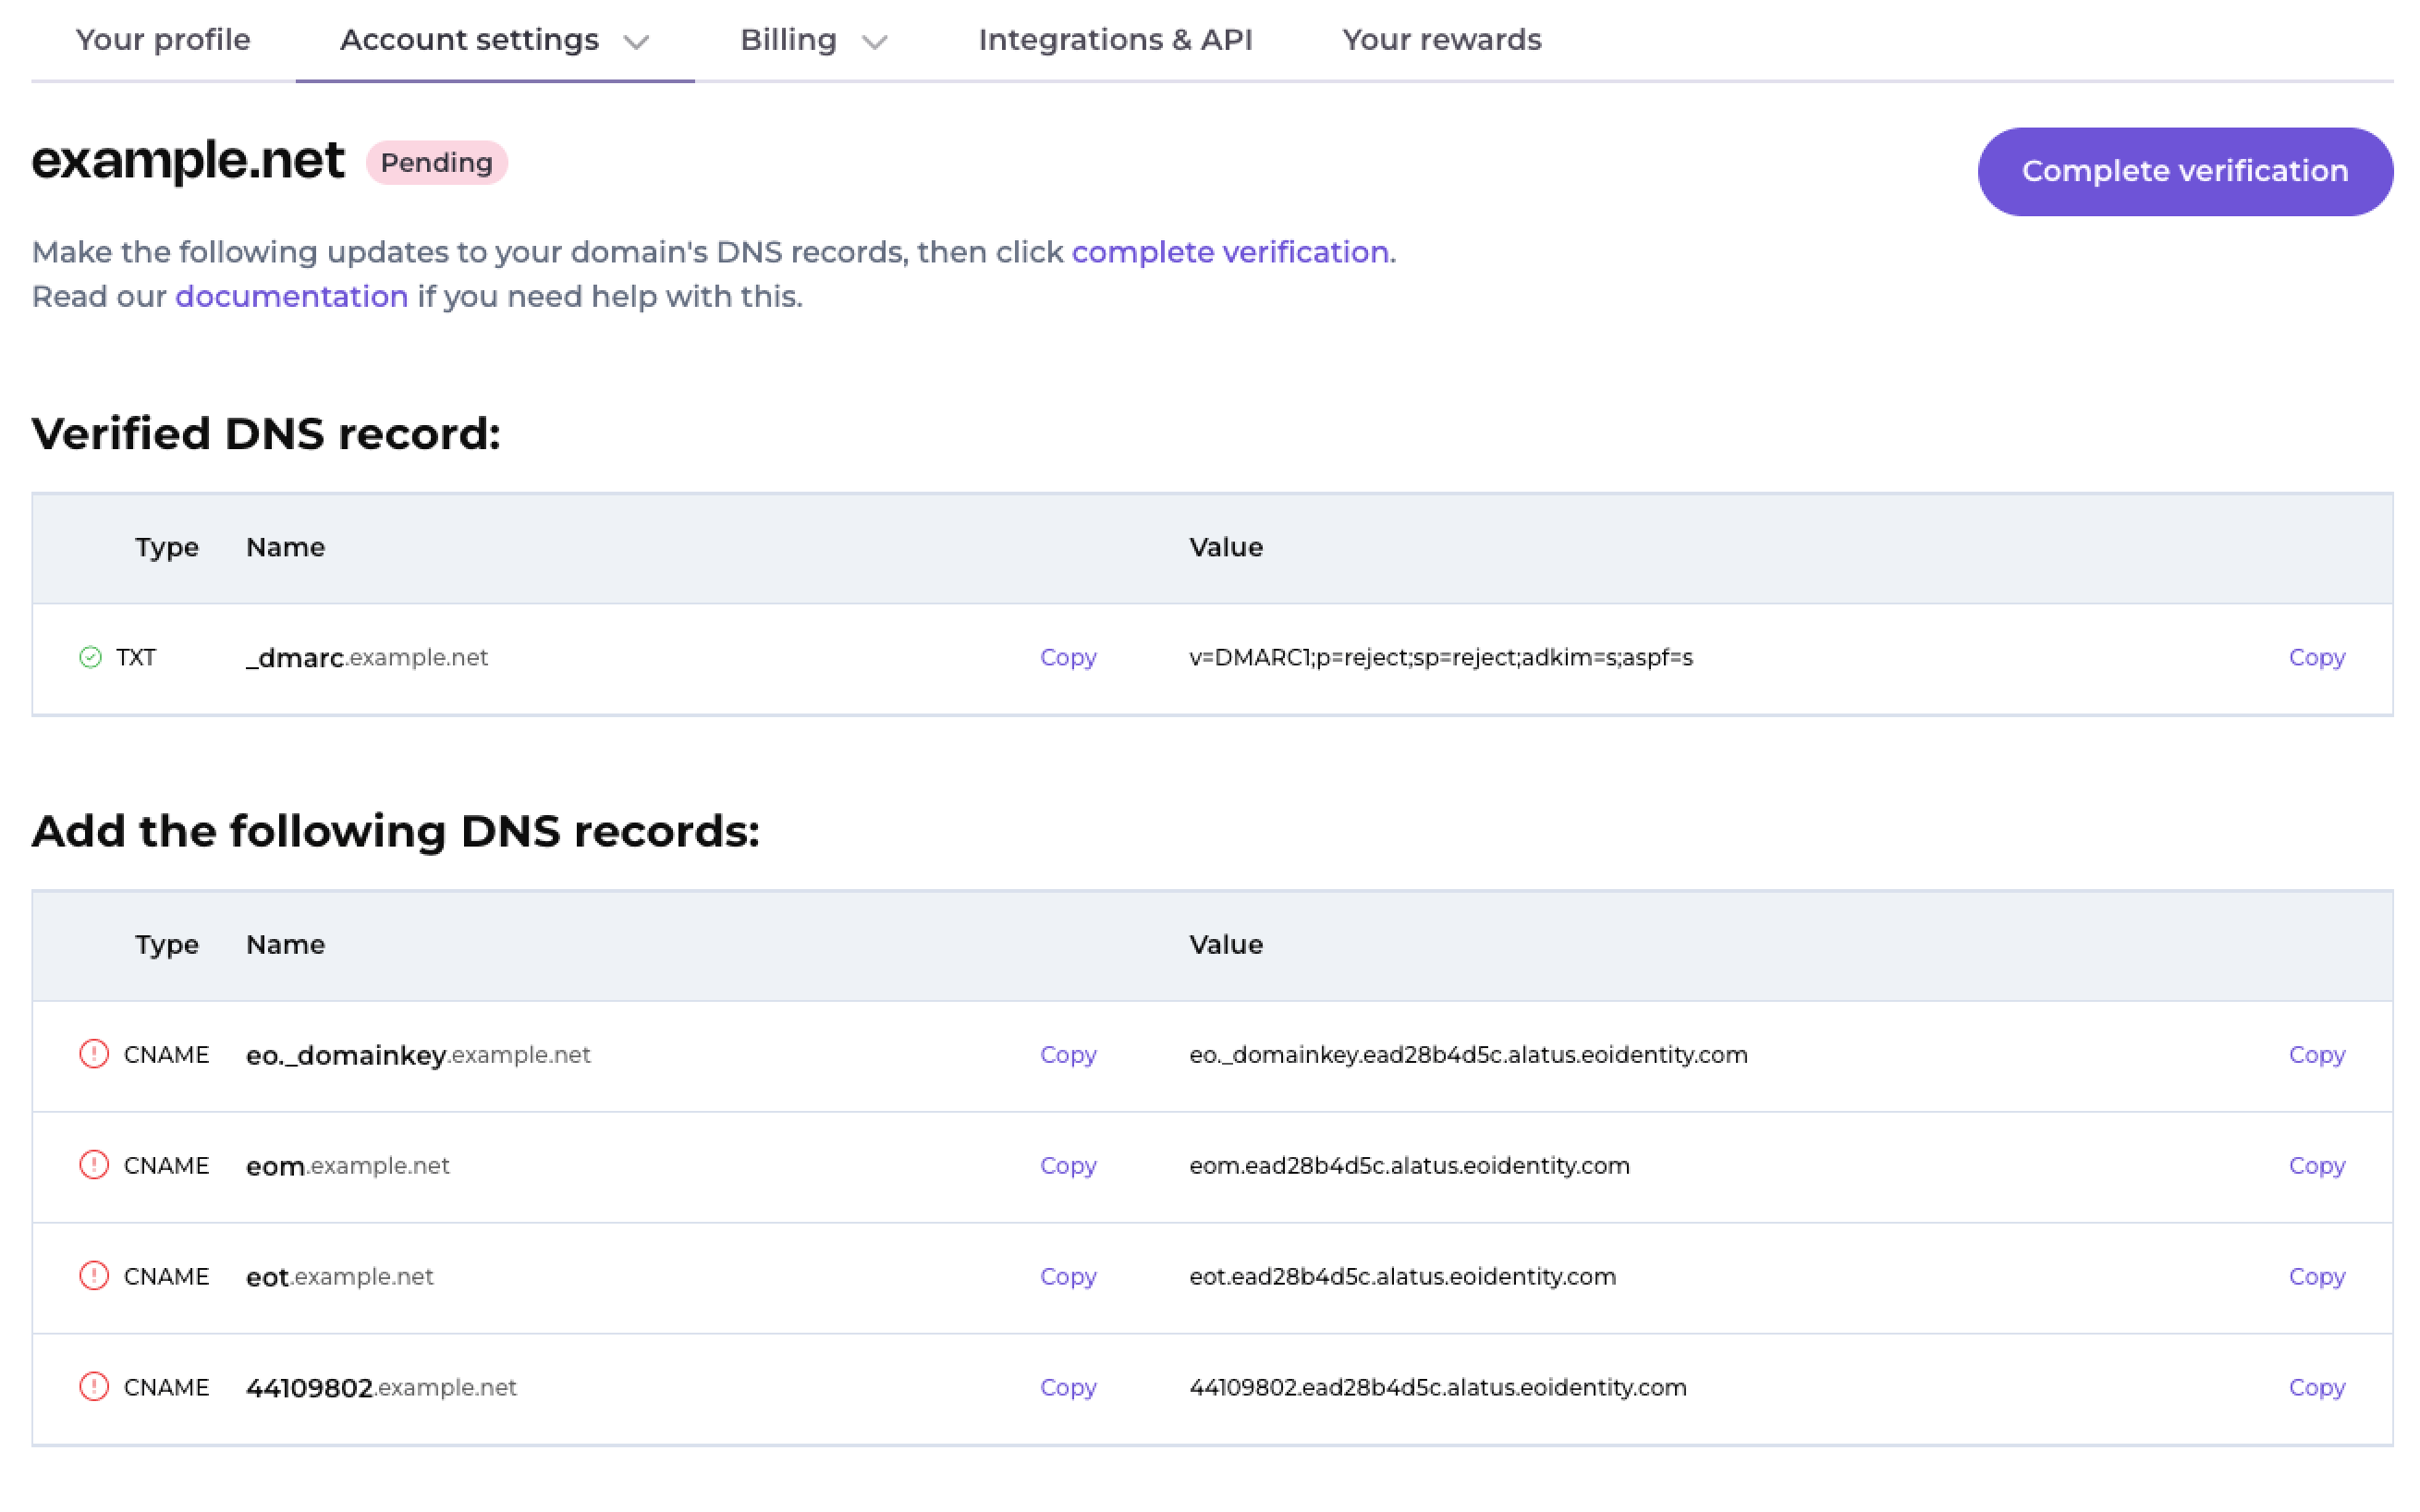Click the red warning icon beside eot record

pyautogui.click(x=94, y=1276)
